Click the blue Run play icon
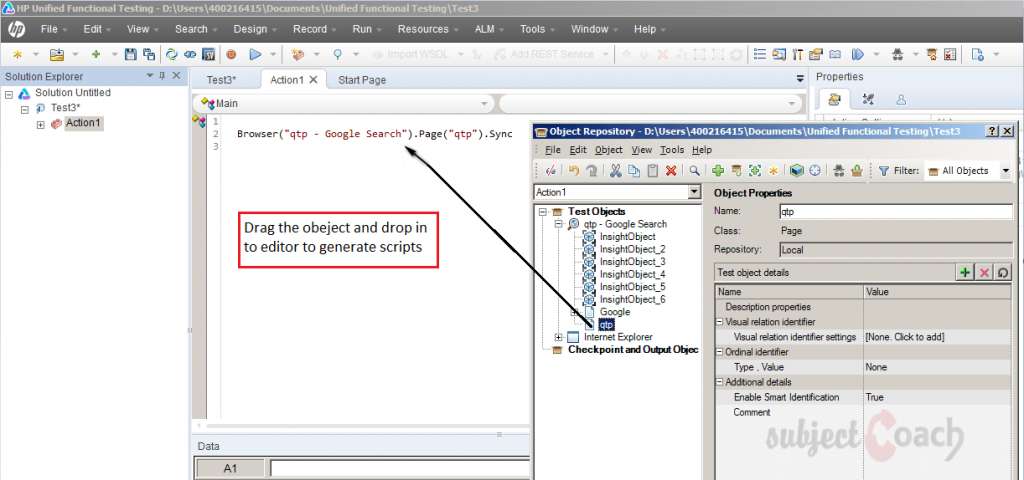This screenshot has width=1024, height=480. 255,54
